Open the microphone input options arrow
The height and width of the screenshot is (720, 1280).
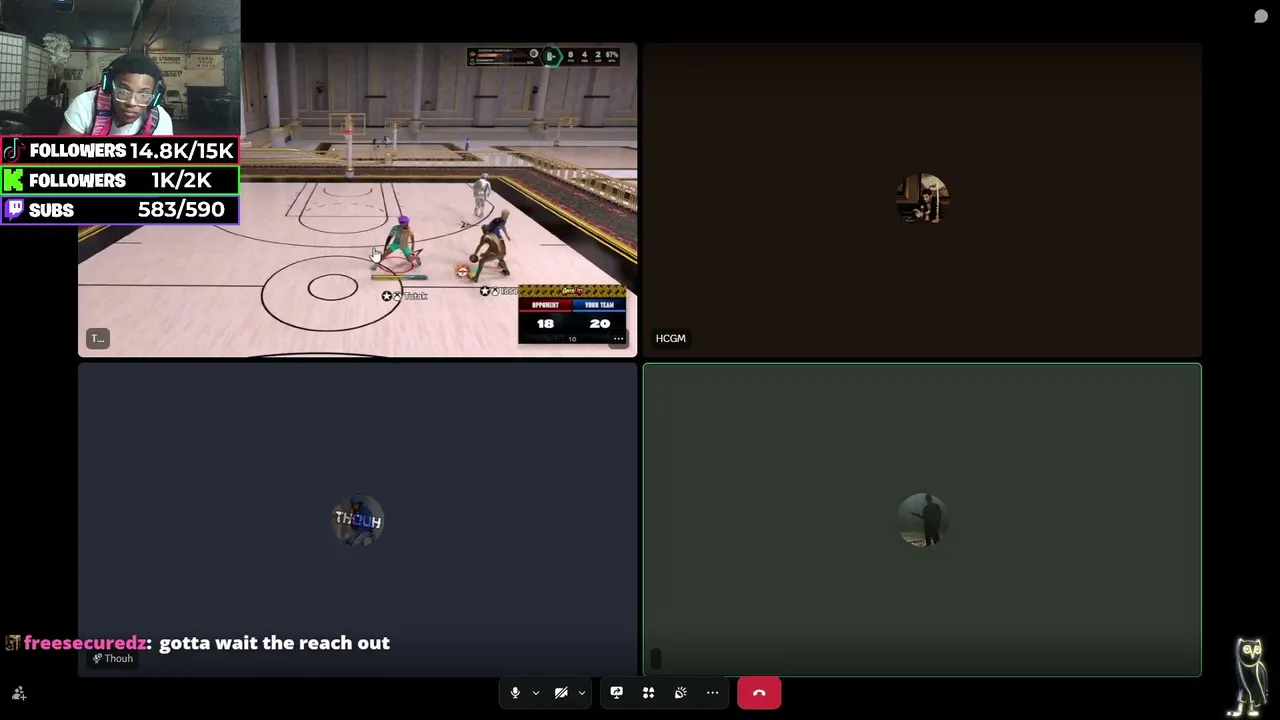click(x=536, y=693)
